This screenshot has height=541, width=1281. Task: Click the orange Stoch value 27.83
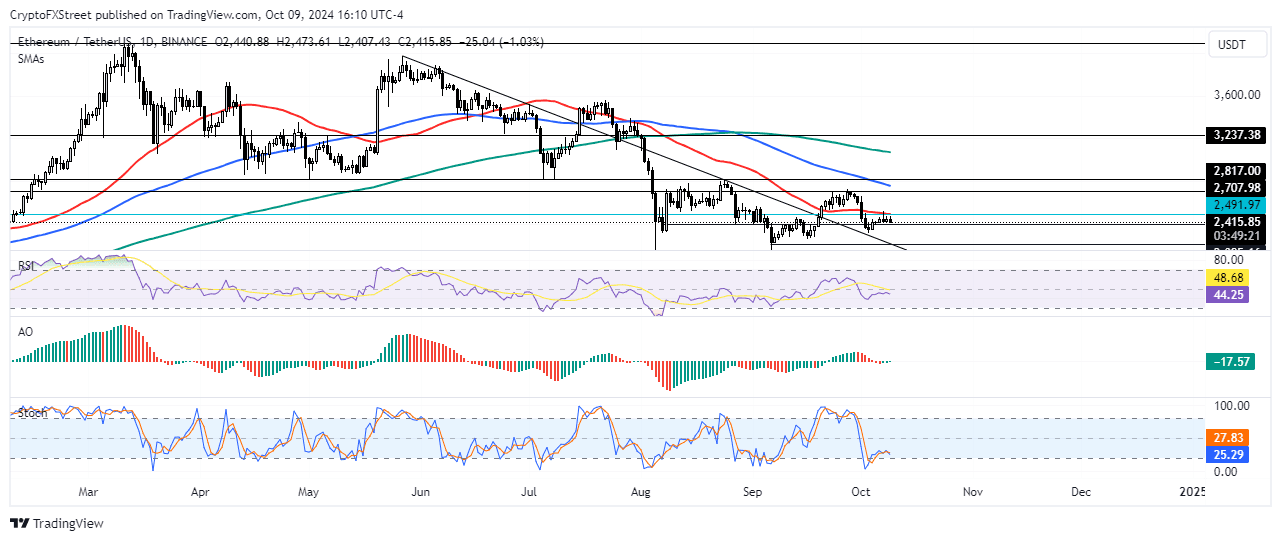[1229, 438]
